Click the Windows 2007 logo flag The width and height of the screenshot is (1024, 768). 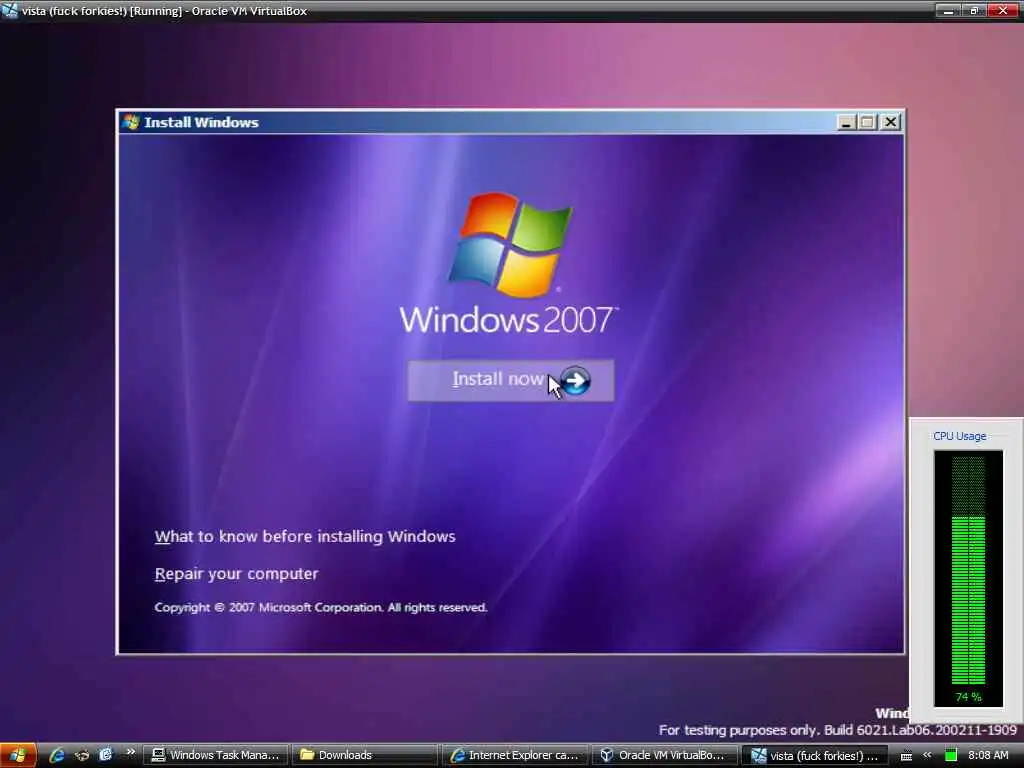coord(510,244)
